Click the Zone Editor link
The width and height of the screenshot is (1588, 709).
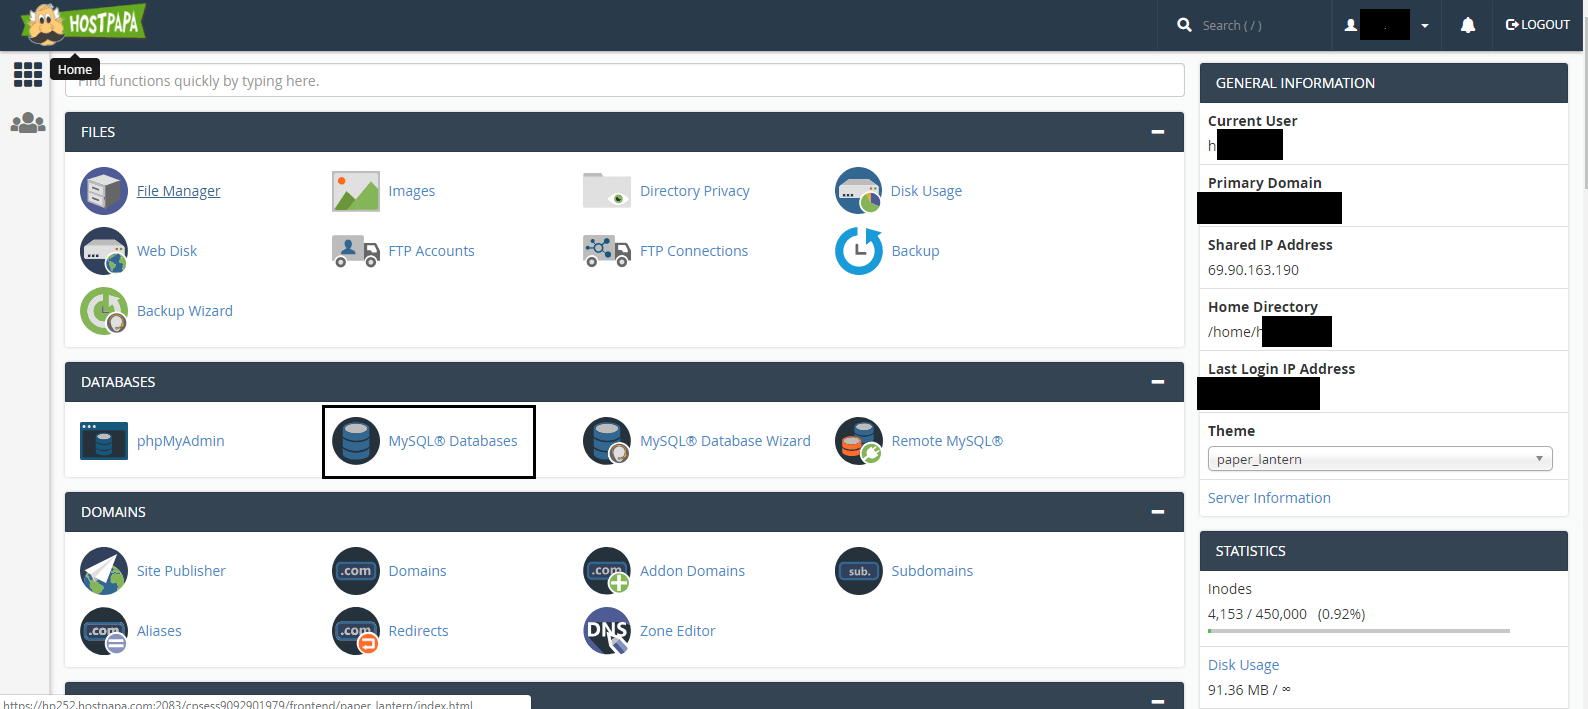click(678, 631)
